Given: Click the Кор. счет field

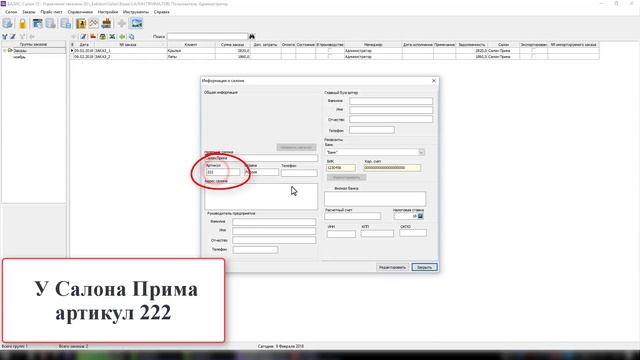Looking at the screenshot, I should coord(392,168).
